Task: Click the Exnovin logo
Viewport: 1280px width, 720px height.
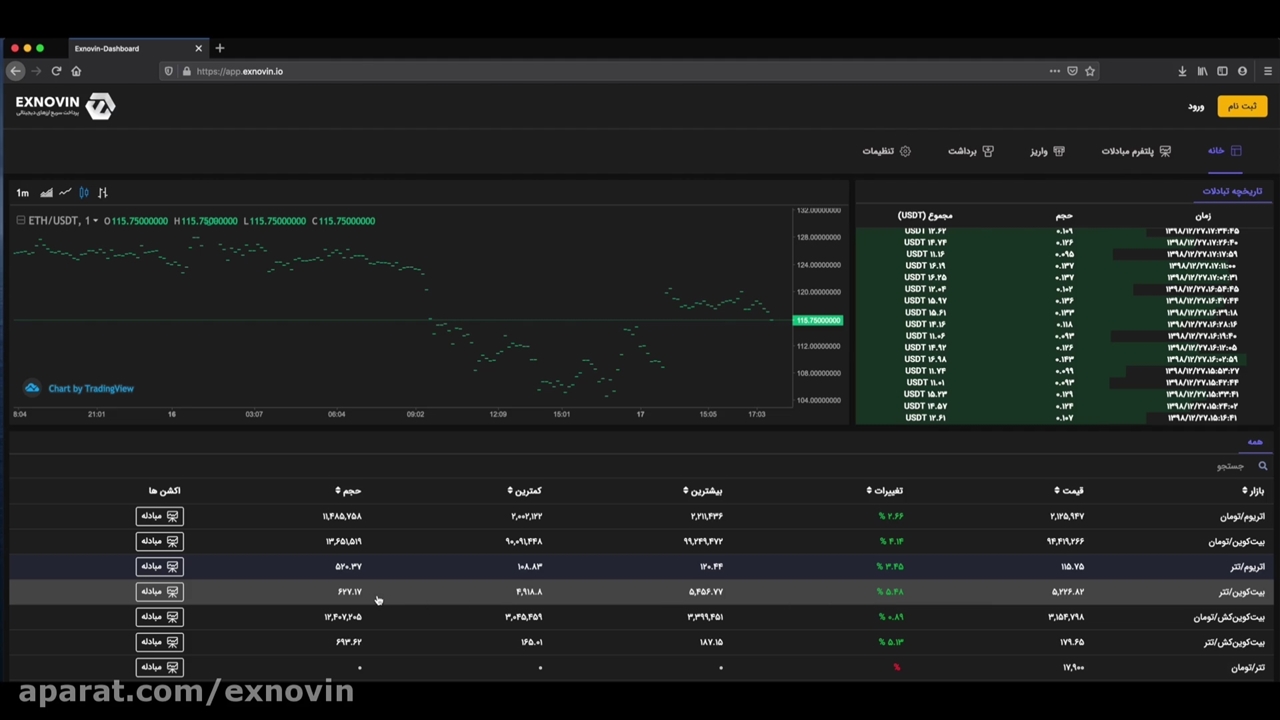Action: point(66,105)
